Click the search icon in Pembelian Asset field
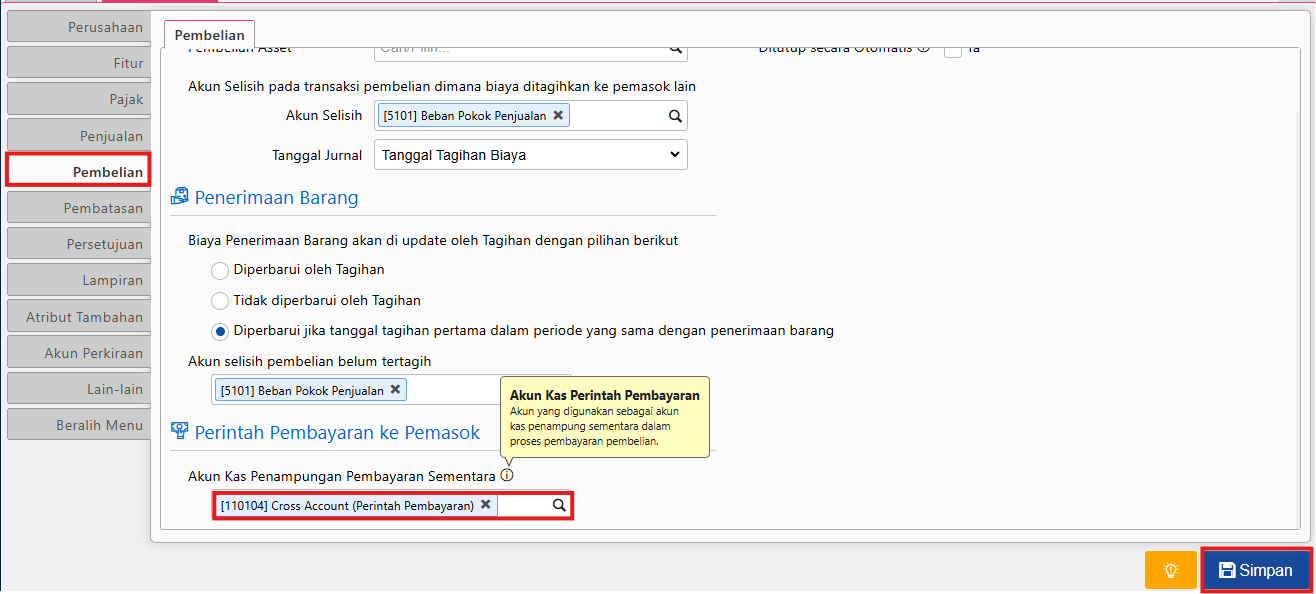Image resolution: width=1316 pixels, height=594 pixels. coord(675,48)
